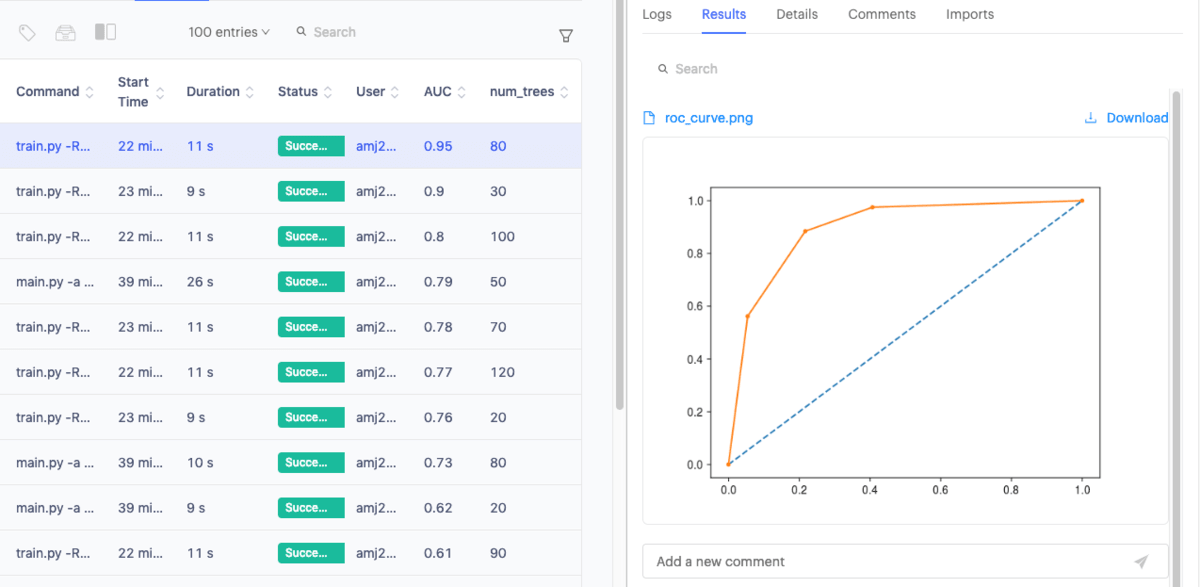
Task: Open the Imports tab
Action: click(969, 14)
